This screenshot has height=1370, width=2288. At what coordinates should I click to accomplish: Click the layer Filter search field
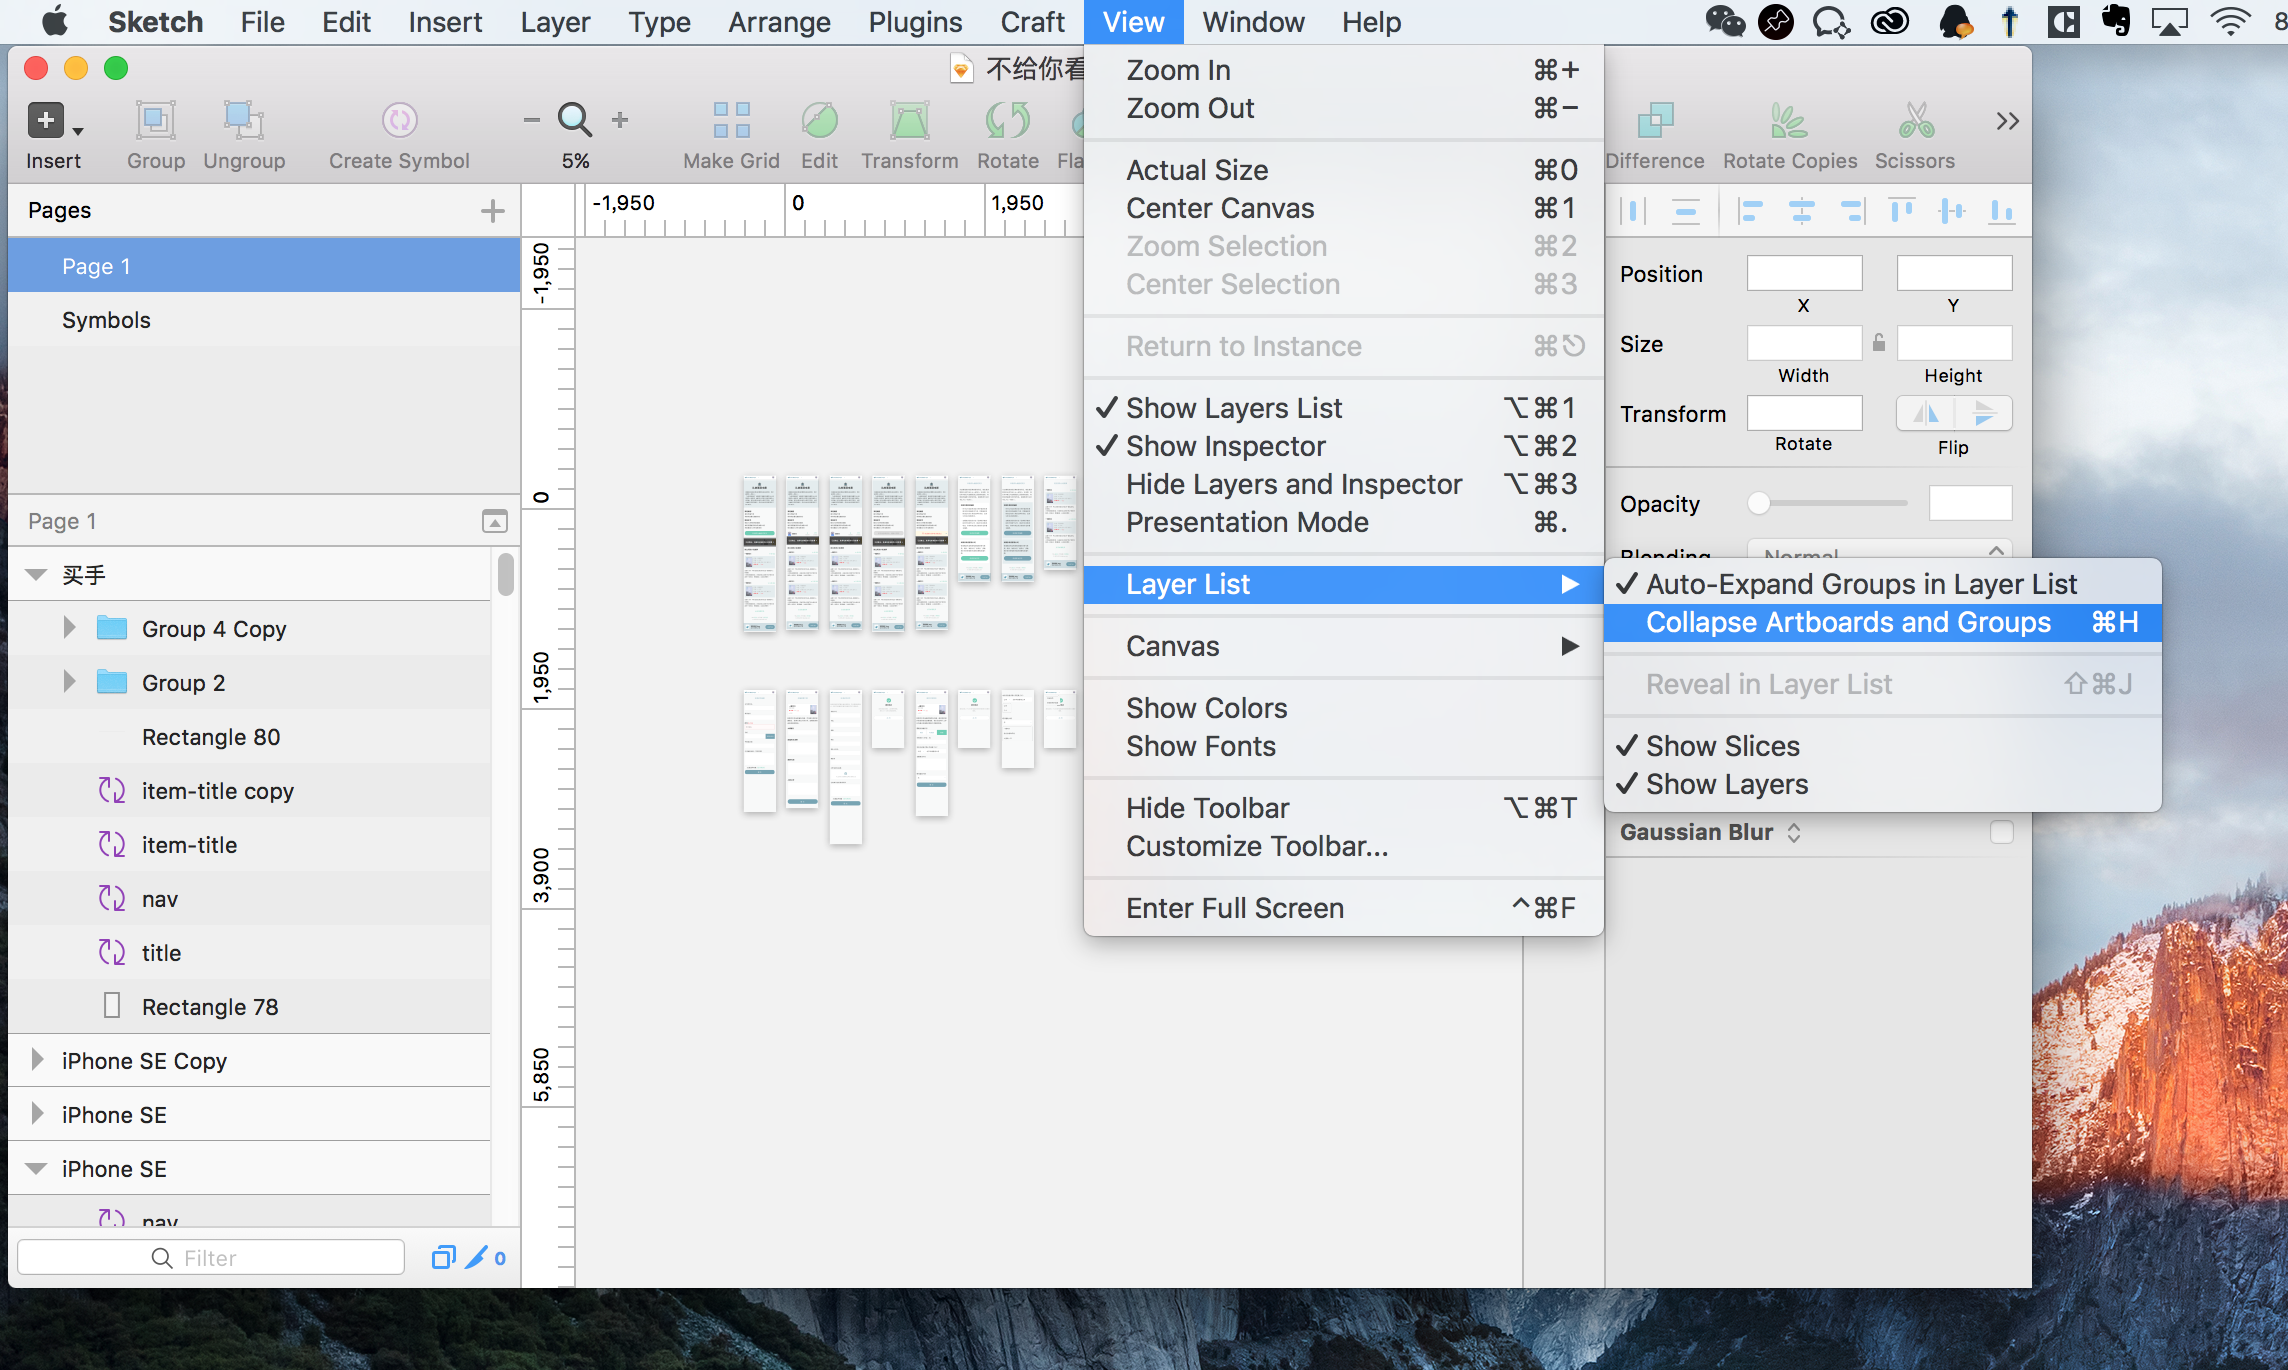(212, 1257)
